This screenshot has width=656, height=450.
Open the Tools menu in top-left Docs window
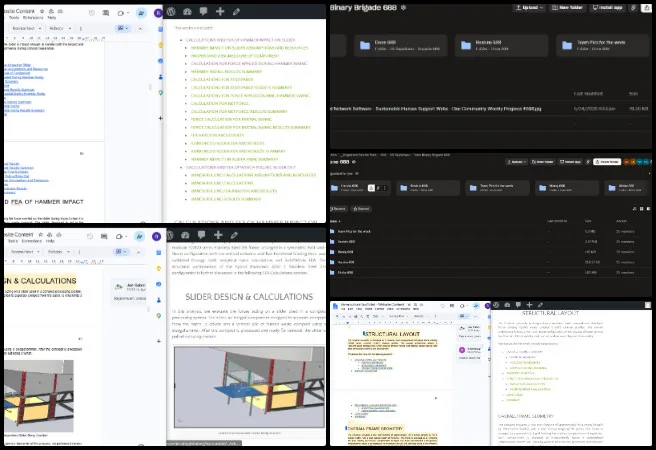pos(14,18)
